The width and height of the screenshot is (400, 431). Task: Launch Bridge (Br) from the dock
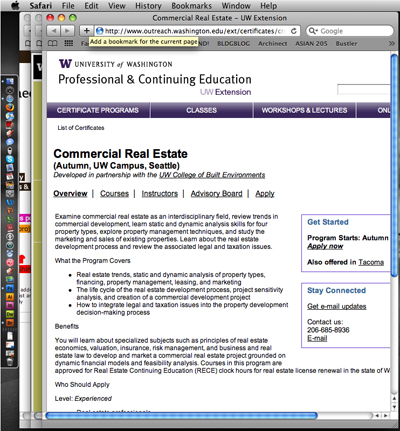click(10, 322)
